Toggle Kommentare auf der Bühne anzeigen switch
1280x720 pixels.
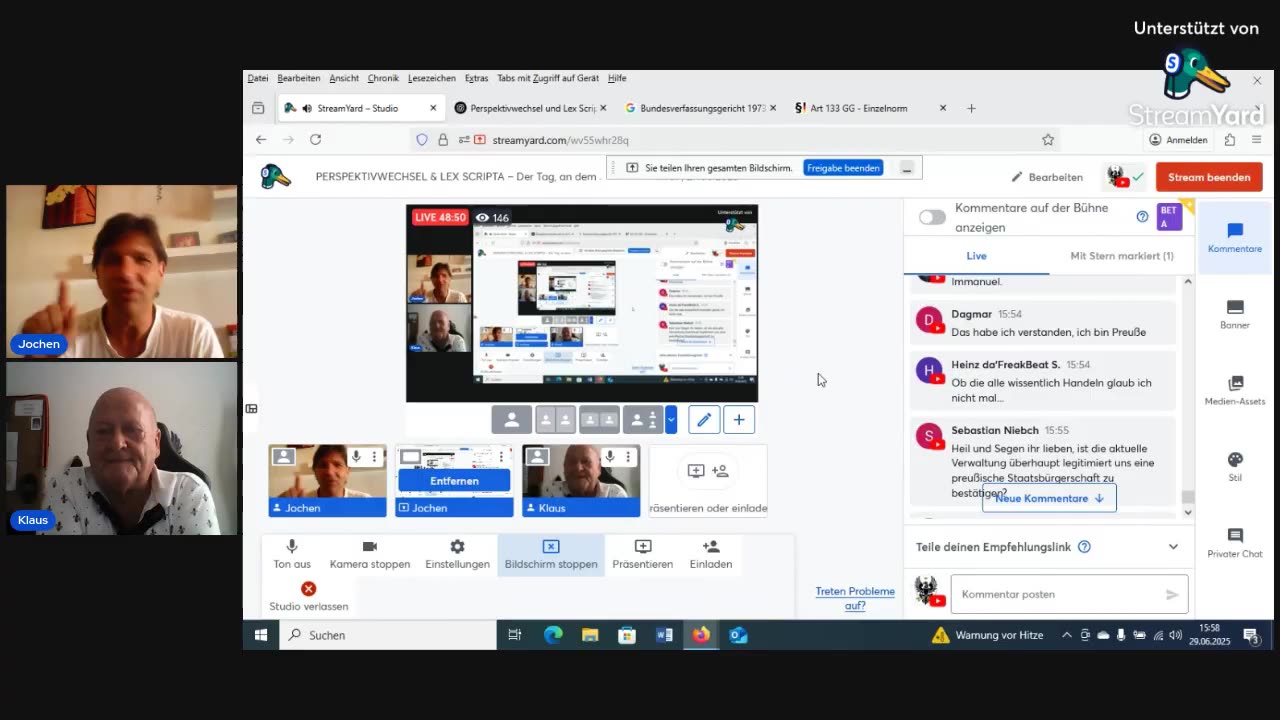[x=932, y=217]
